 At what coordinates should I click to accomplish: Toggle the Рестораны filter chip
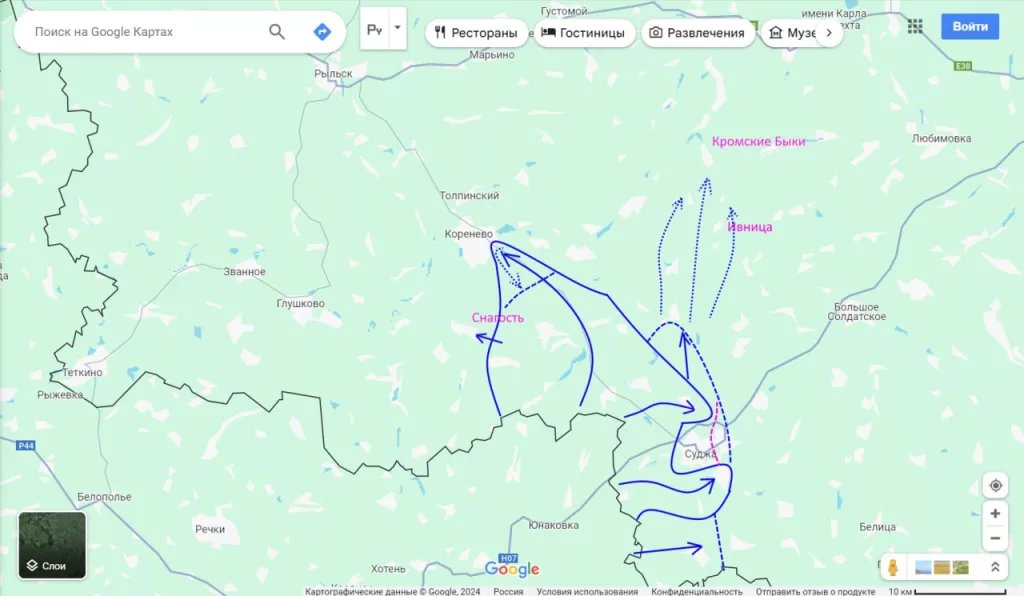click(476, 32)
